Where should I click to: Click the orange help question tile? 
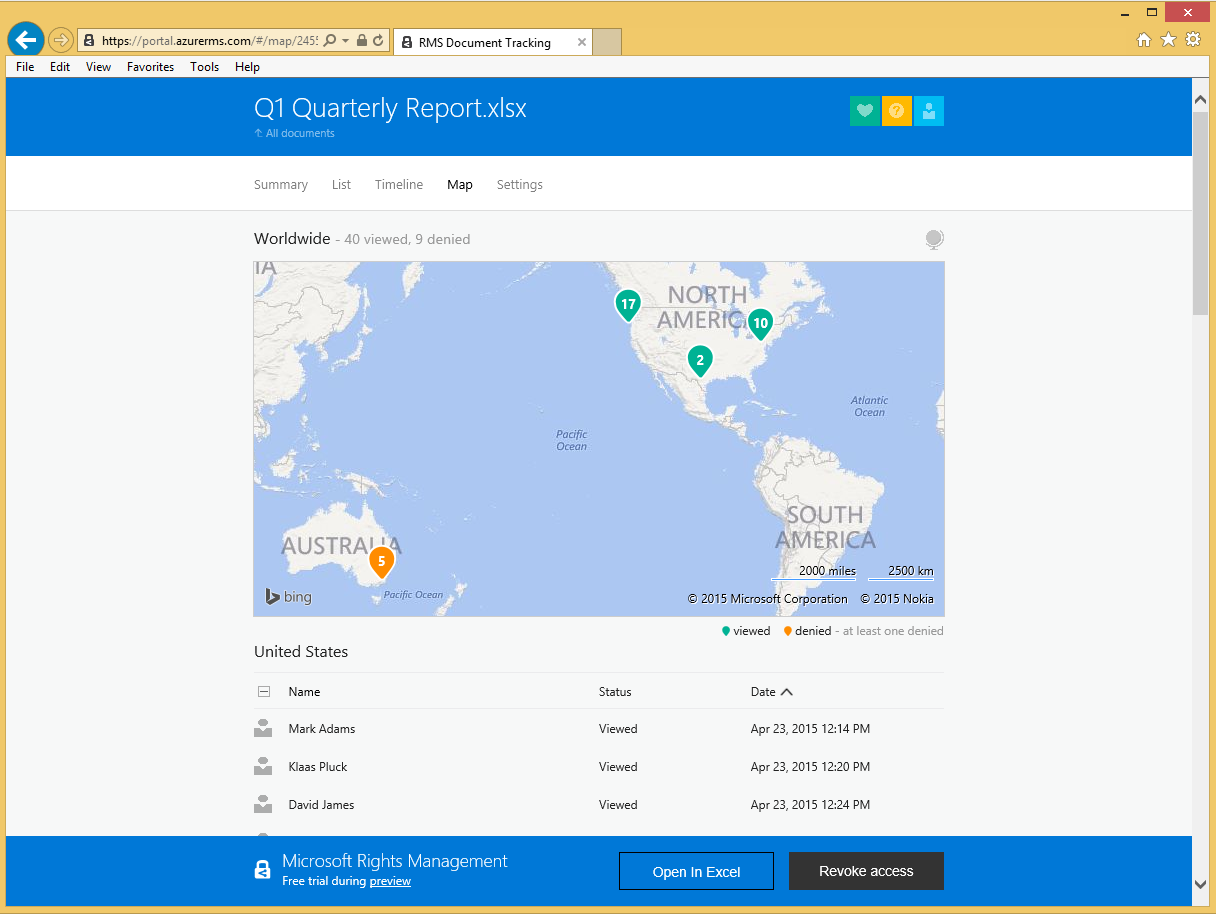coord(897,111)
